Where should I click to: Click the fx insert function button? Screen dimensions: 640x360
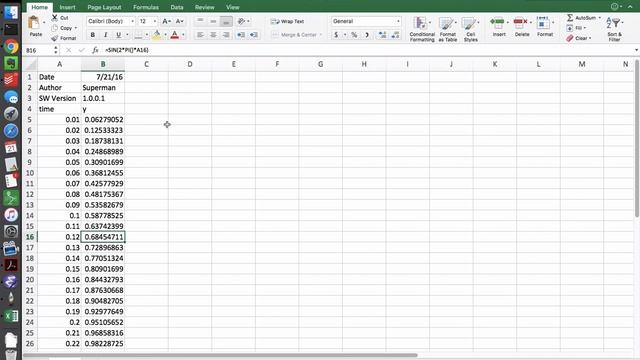(x=95, y=50)
